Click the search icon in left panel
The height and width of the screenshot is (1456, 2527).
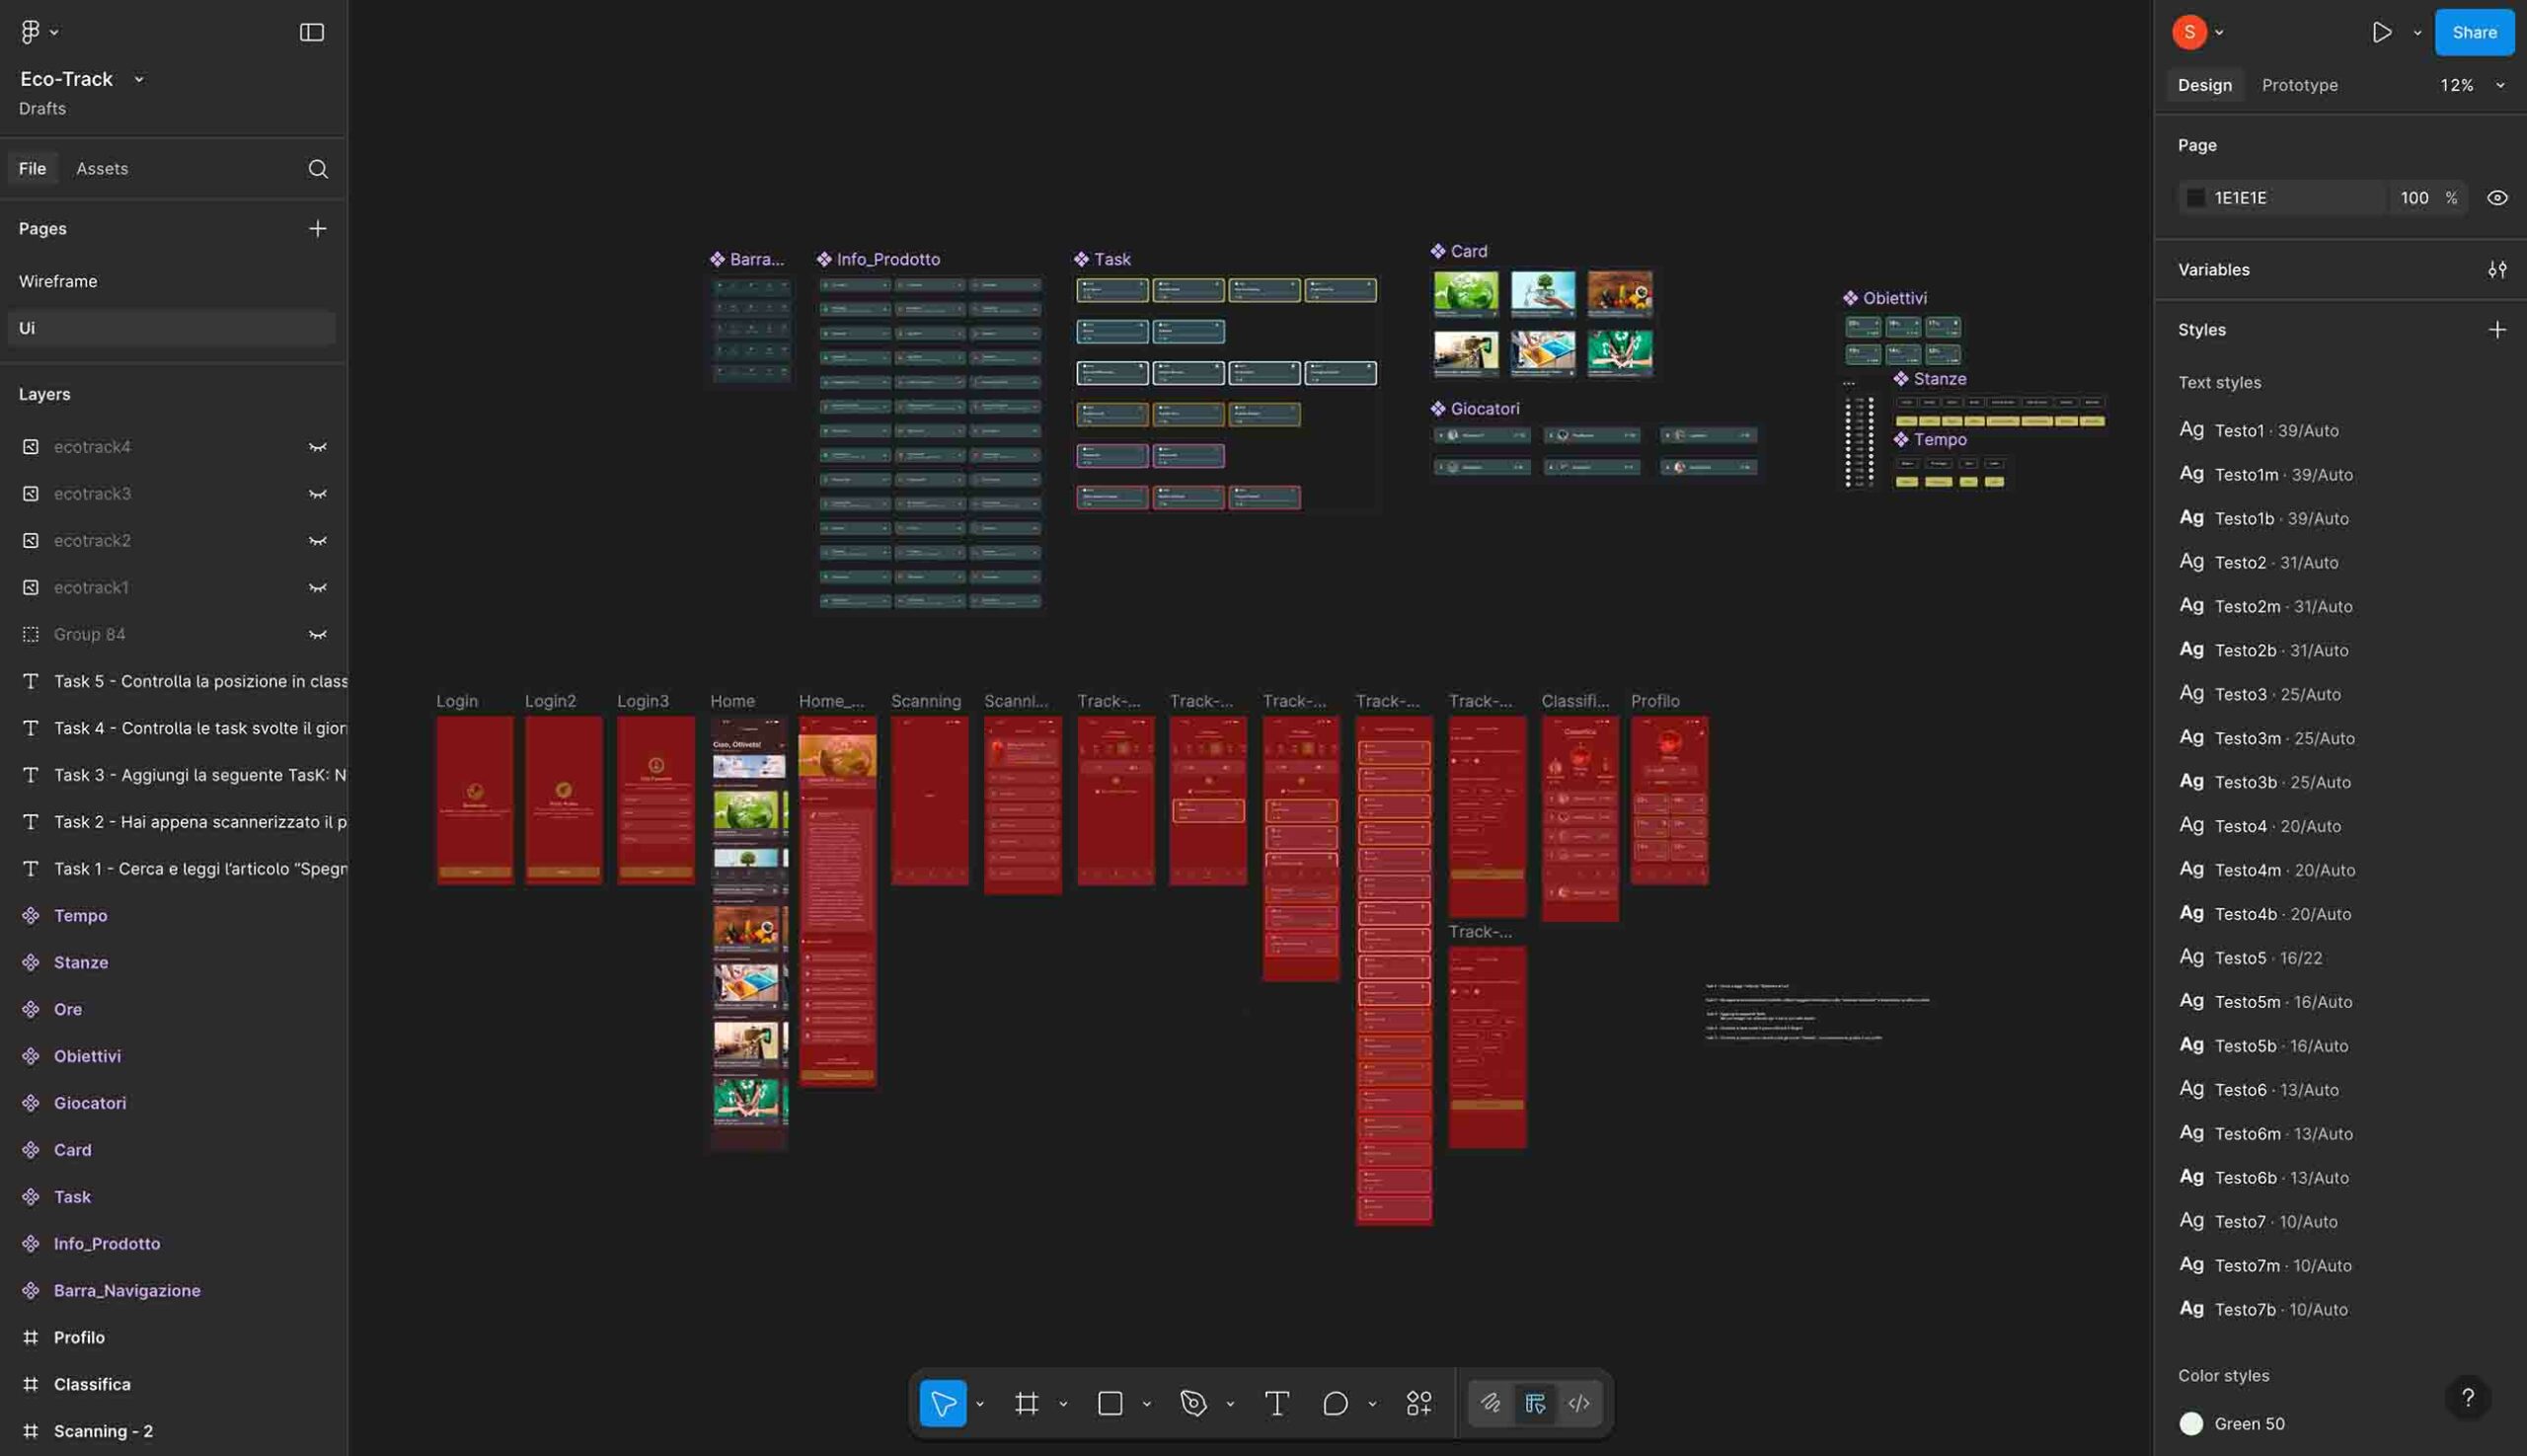tap(317, 169)
